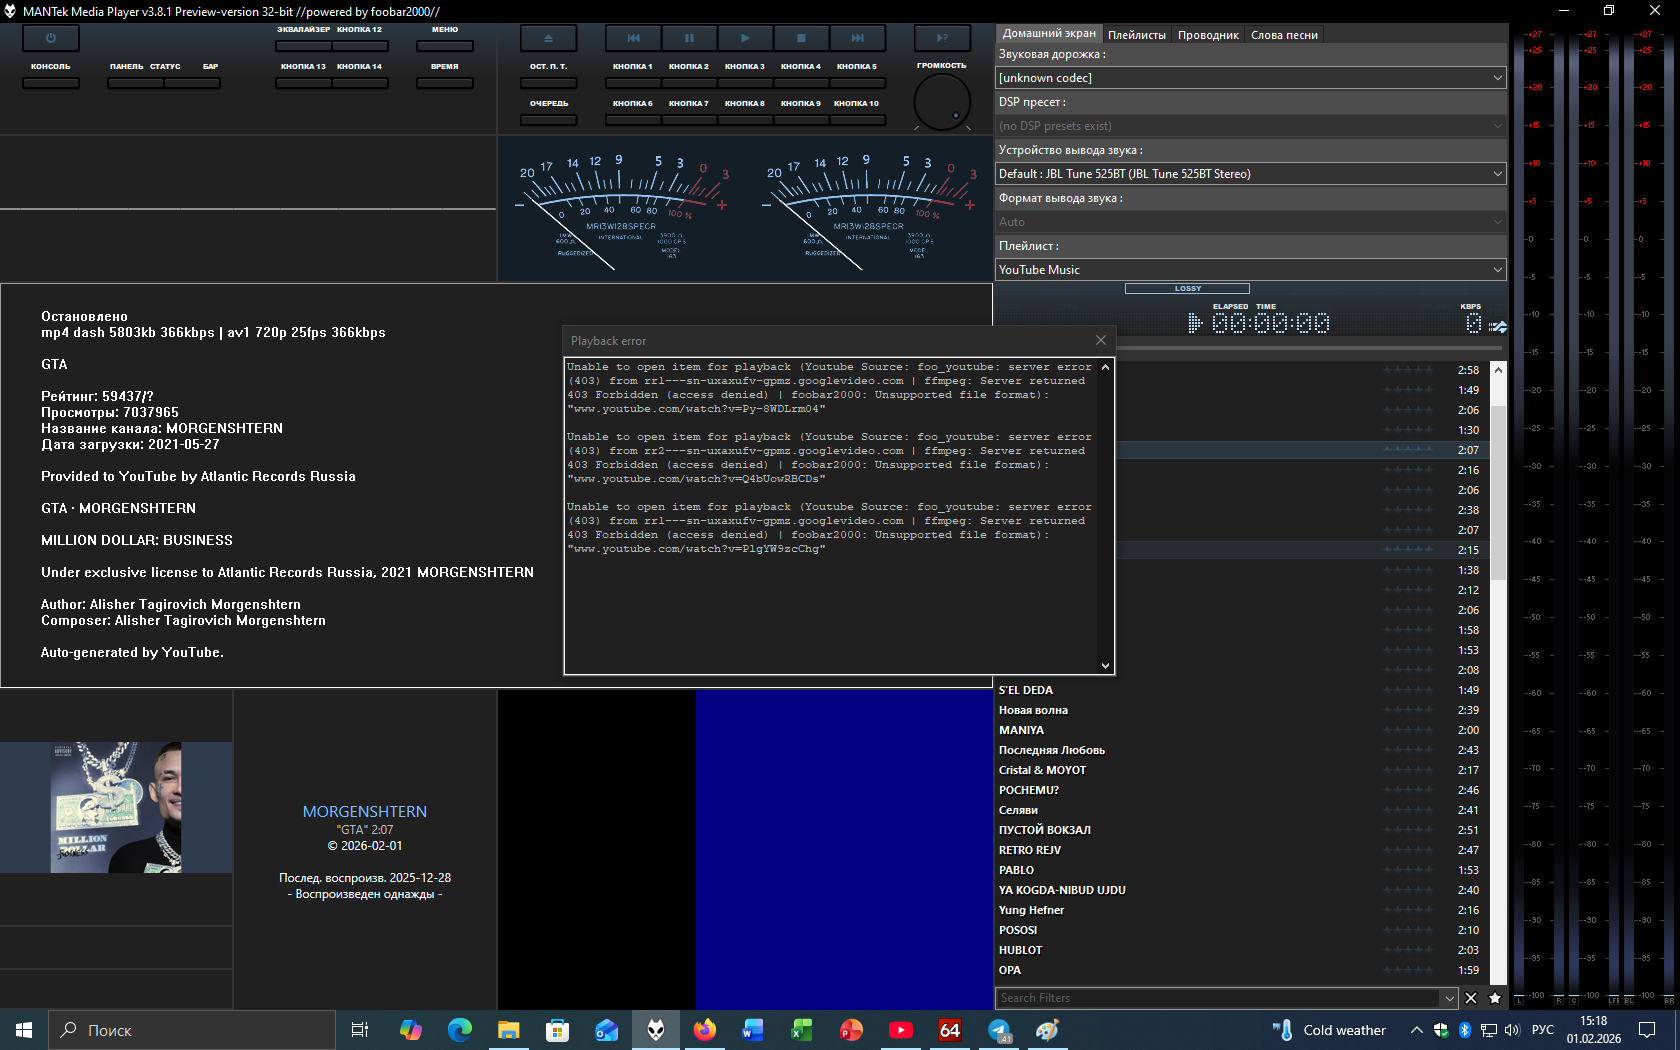
Task: Switch to the Плейлисты tab
Action: pyautogui.click(x=1136, y=35)
